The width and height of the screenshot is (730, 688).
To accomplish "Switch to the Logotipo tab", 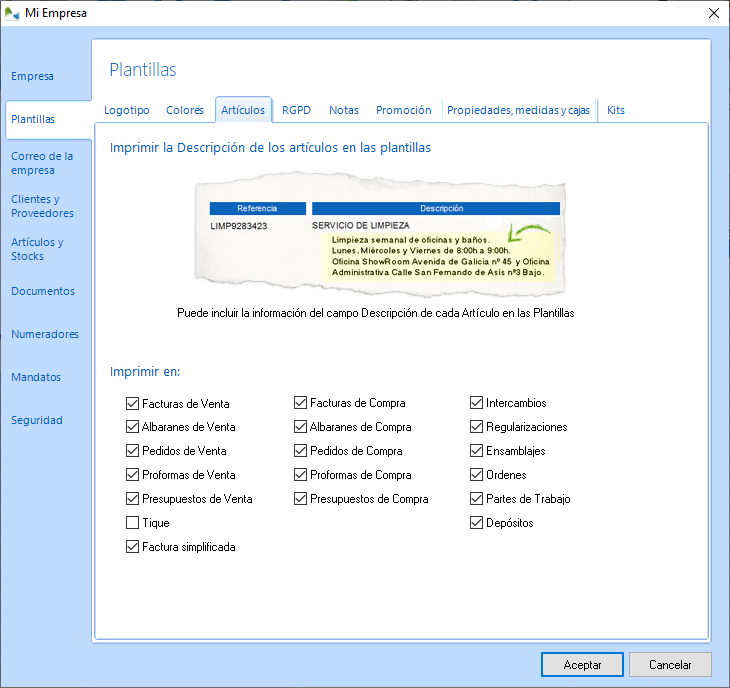I will (x=126, y=110).
